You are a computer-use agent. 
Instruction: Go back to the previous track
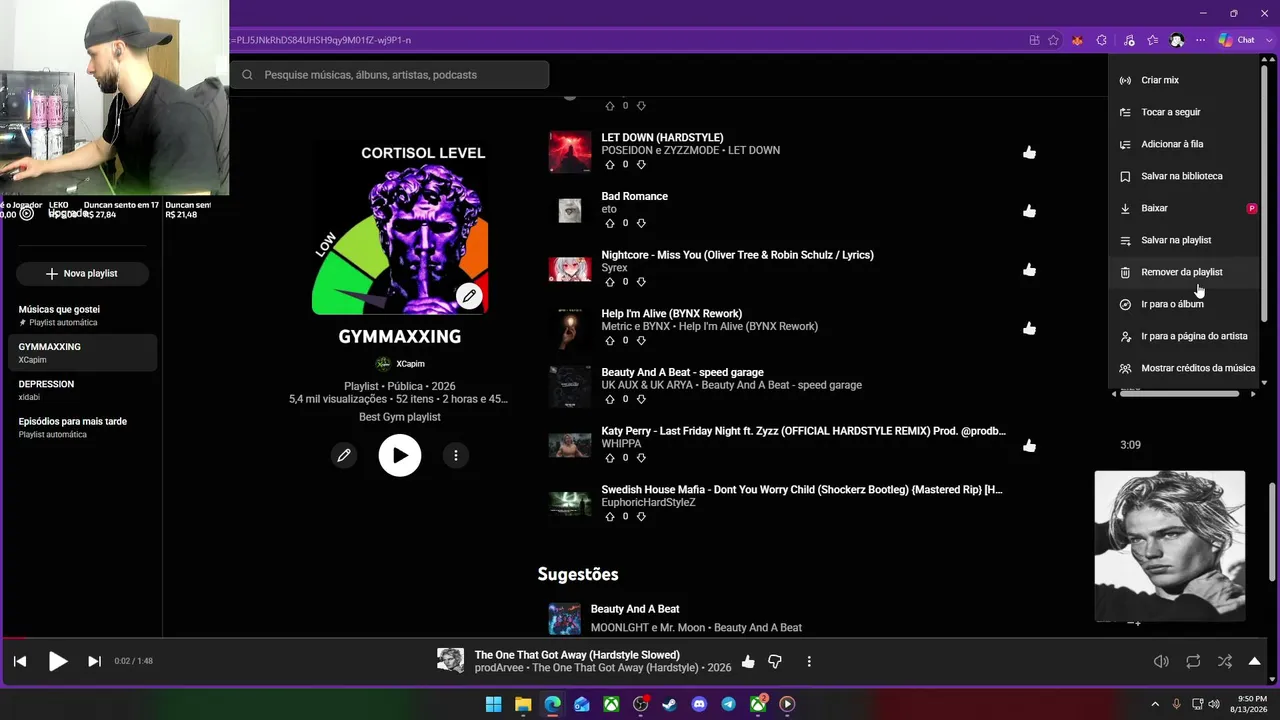click(19, 661)
